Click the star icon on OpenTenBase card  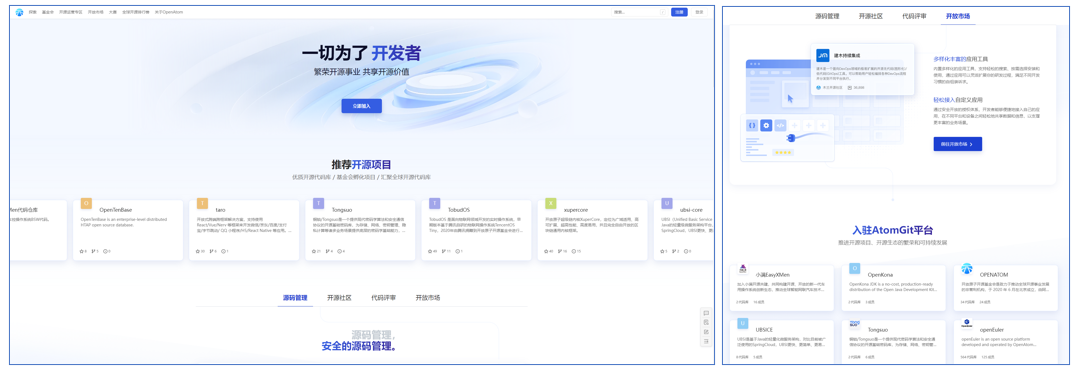82,251
